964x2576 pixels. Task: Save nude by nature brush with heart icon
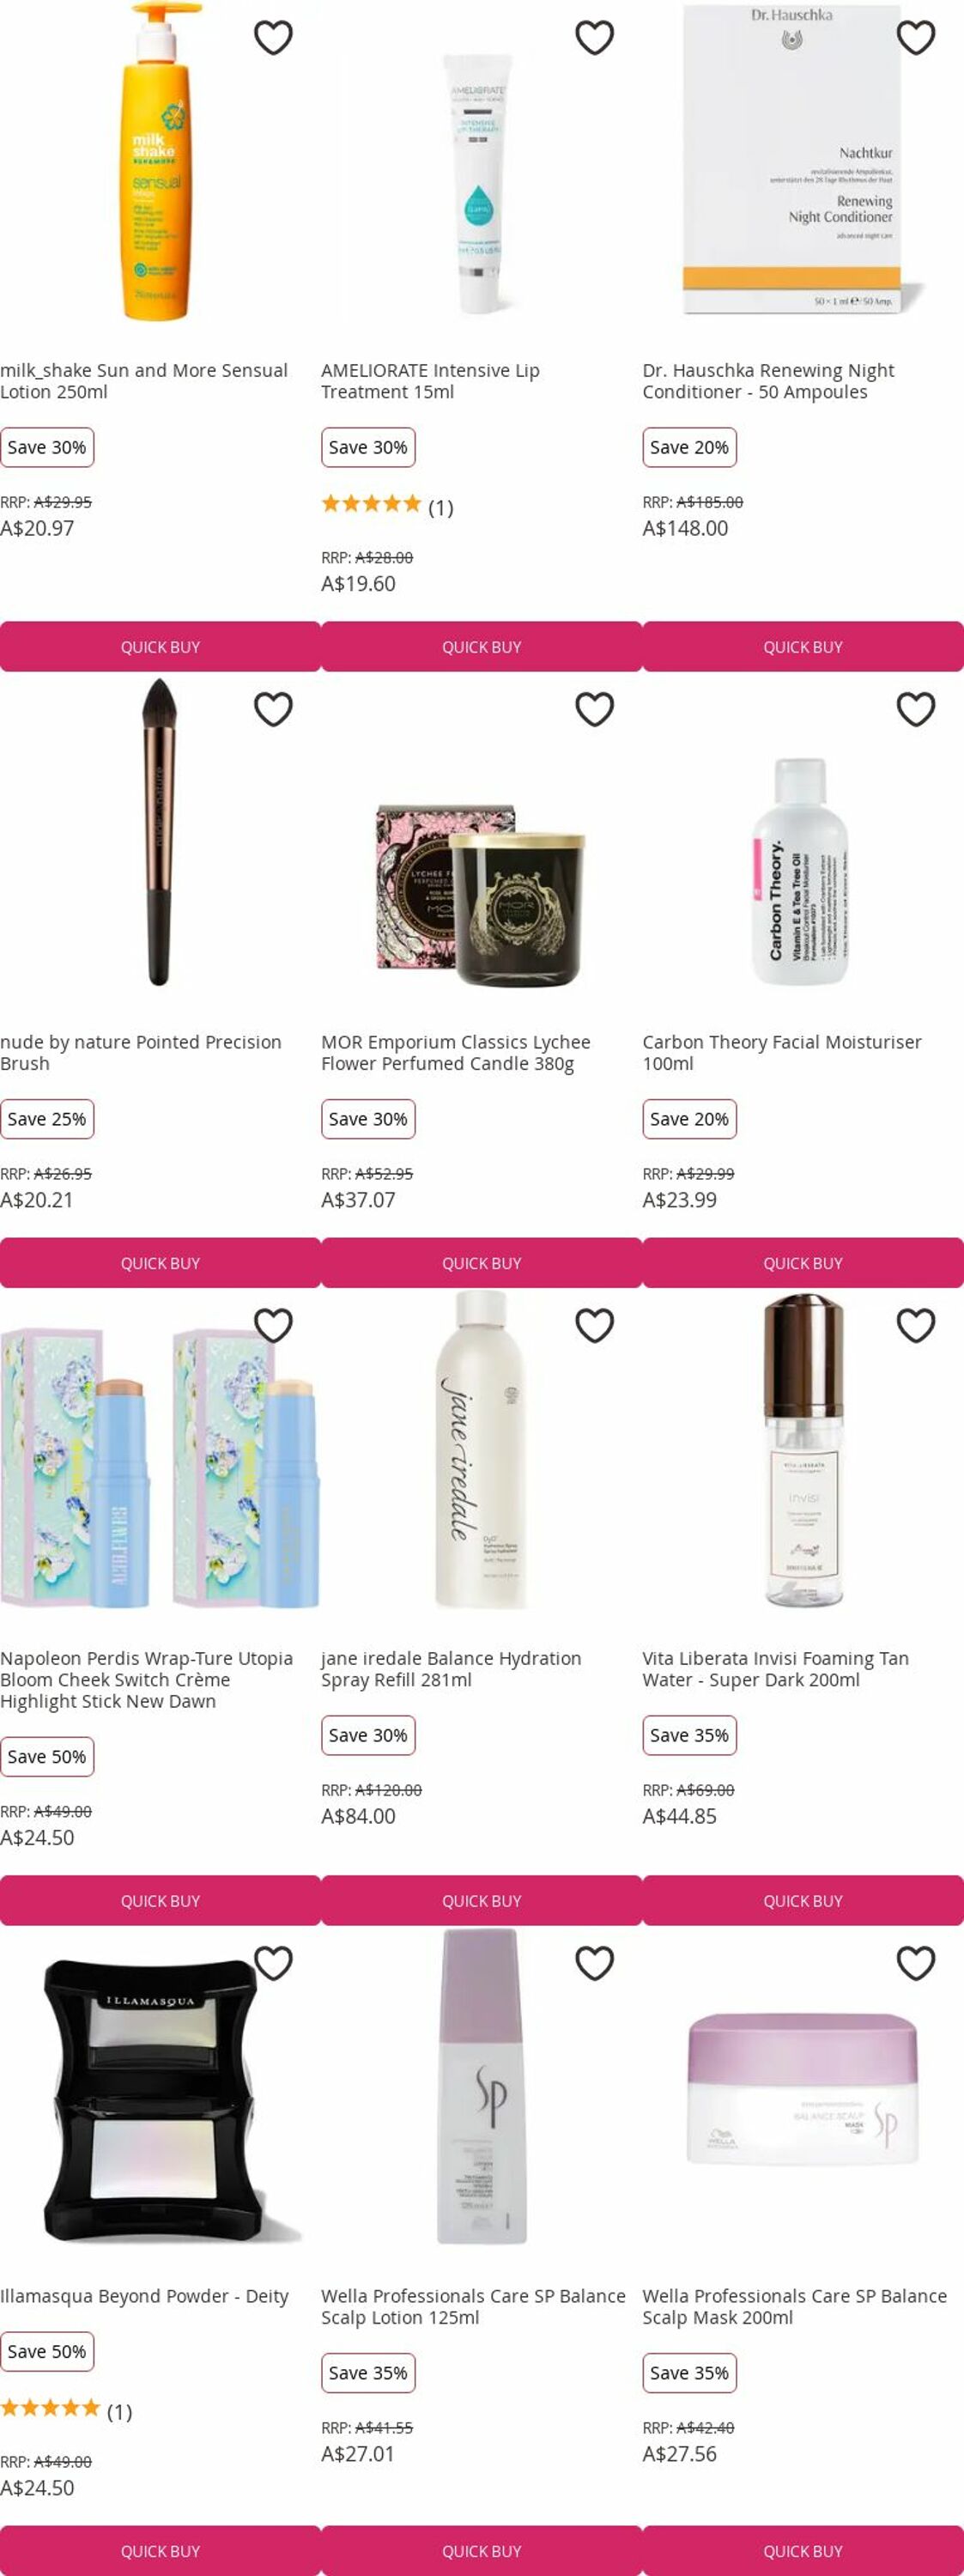(x=273, y=709)
